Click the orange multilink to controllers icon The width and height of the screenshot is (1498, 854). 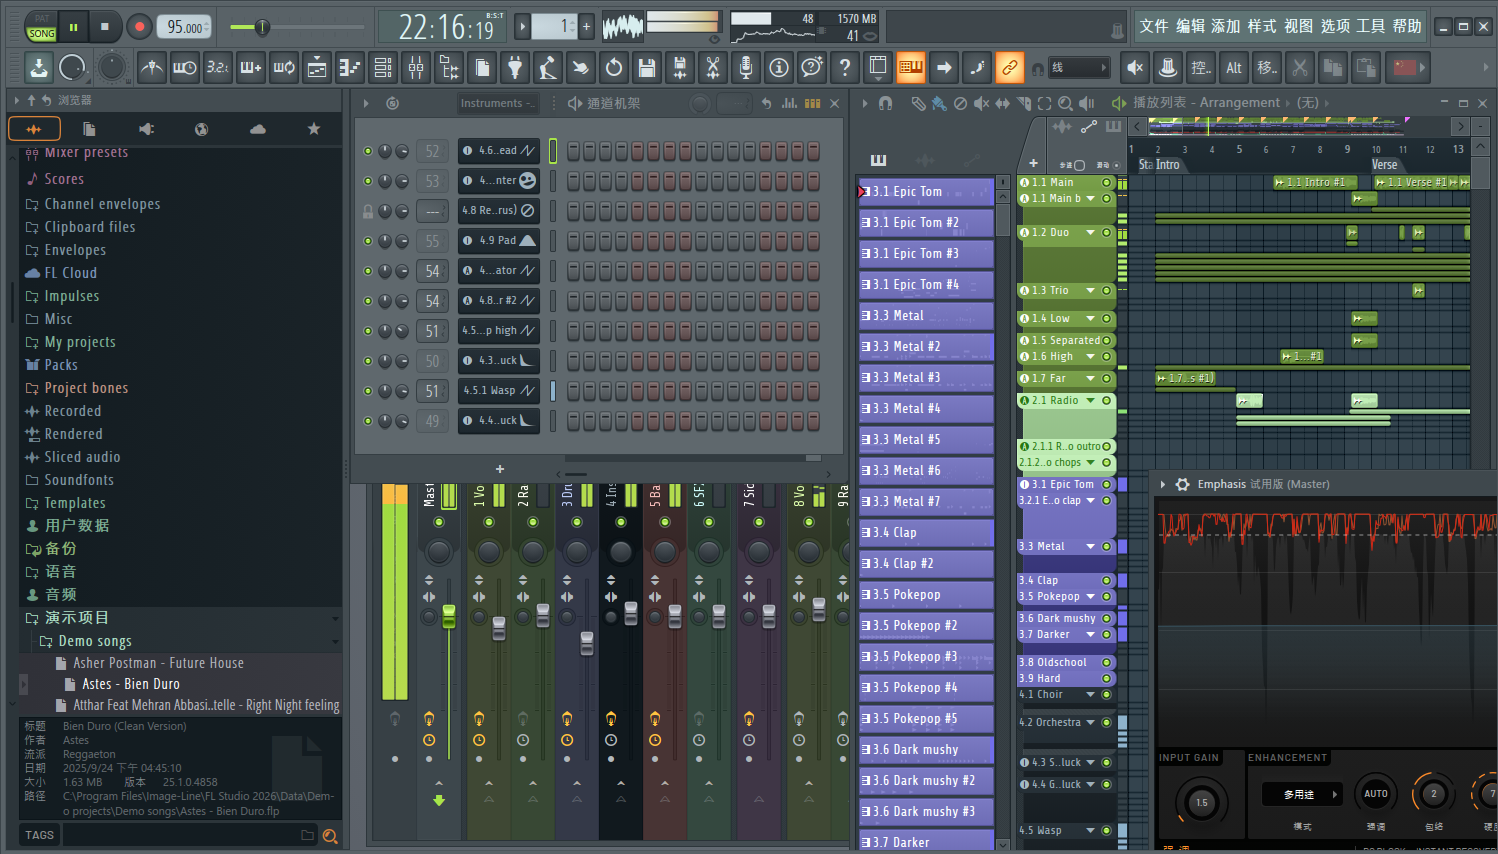pos(1010,68)
